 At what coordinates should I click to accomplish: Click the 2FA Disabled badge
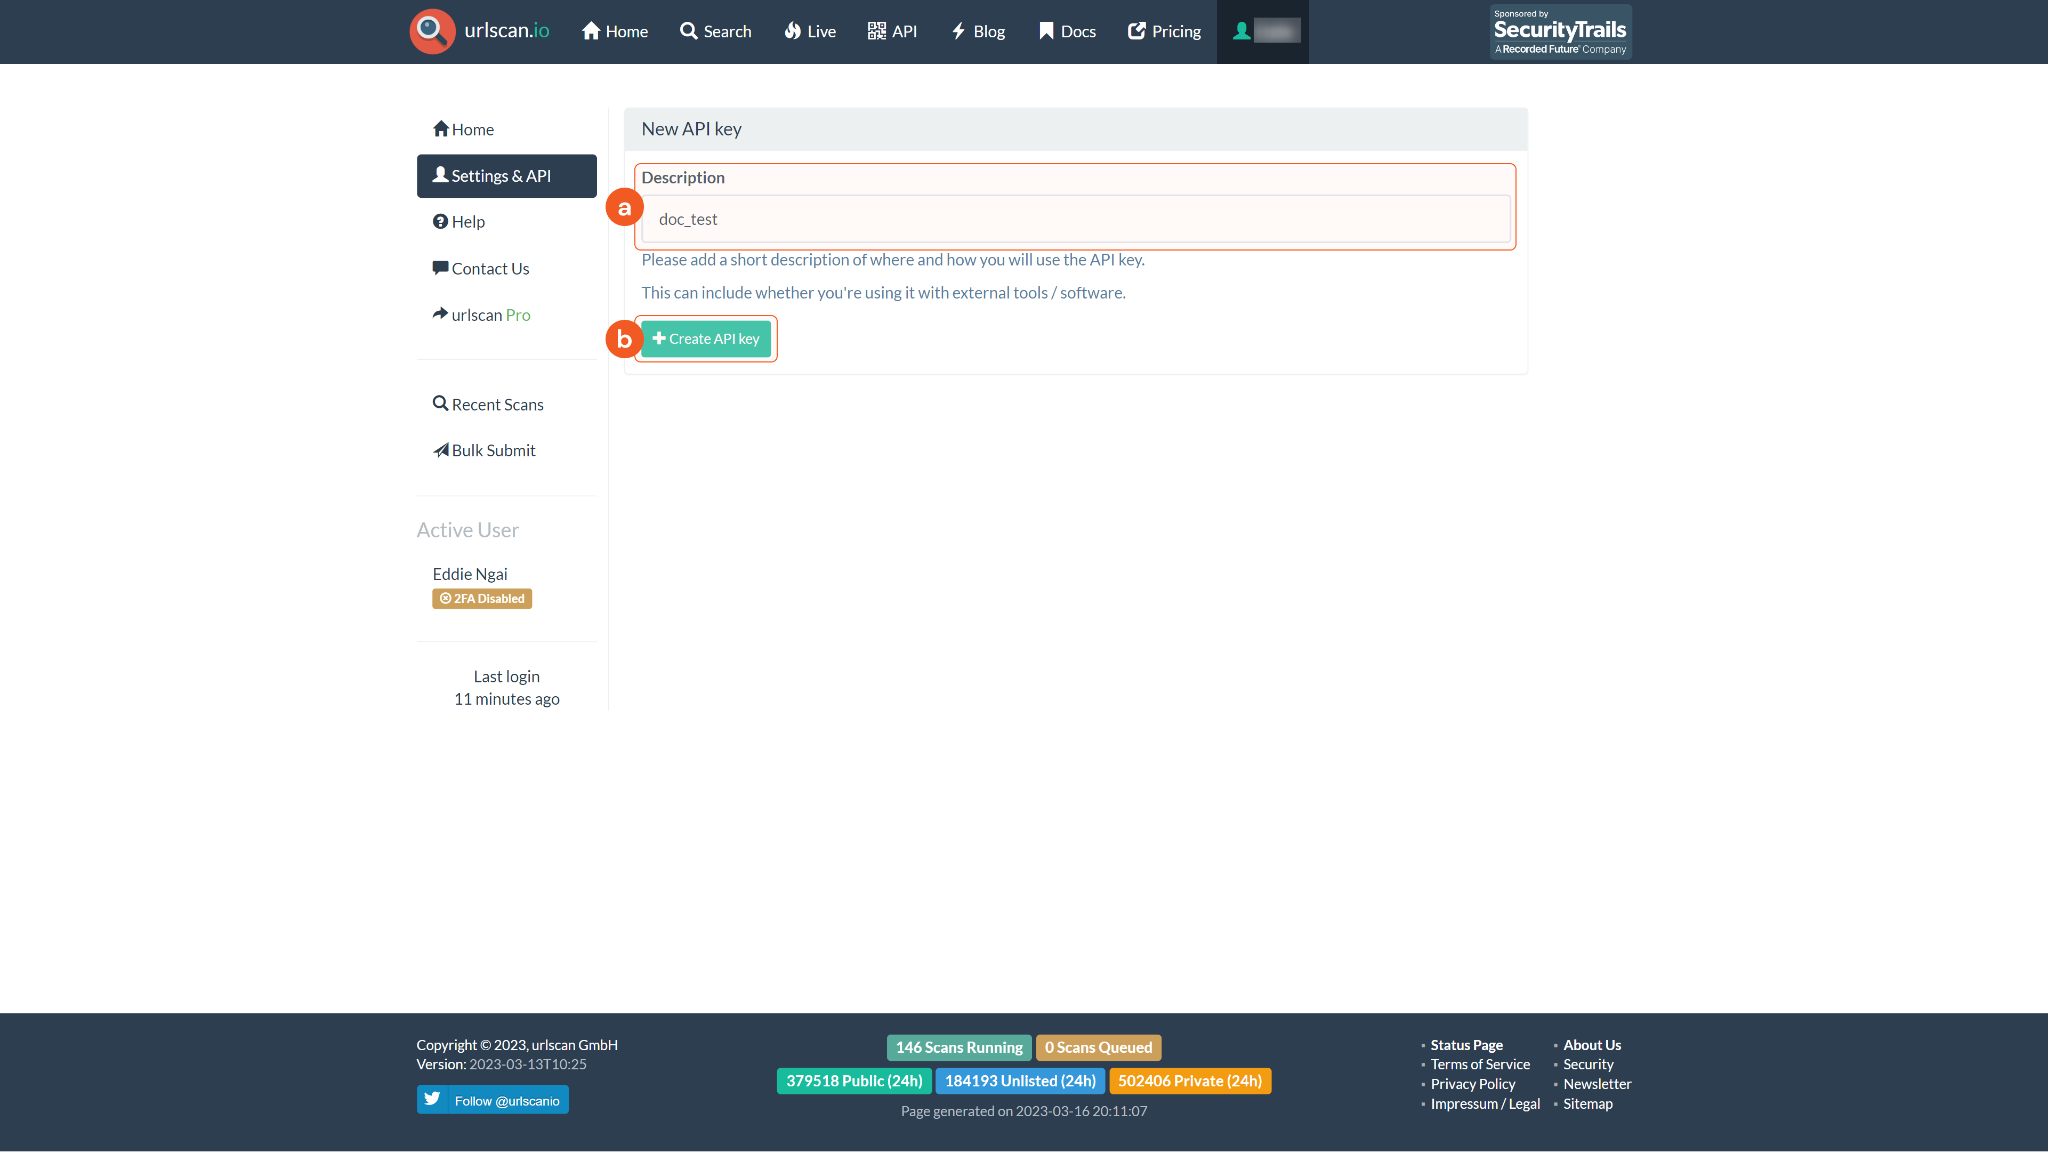click(482, 599)
